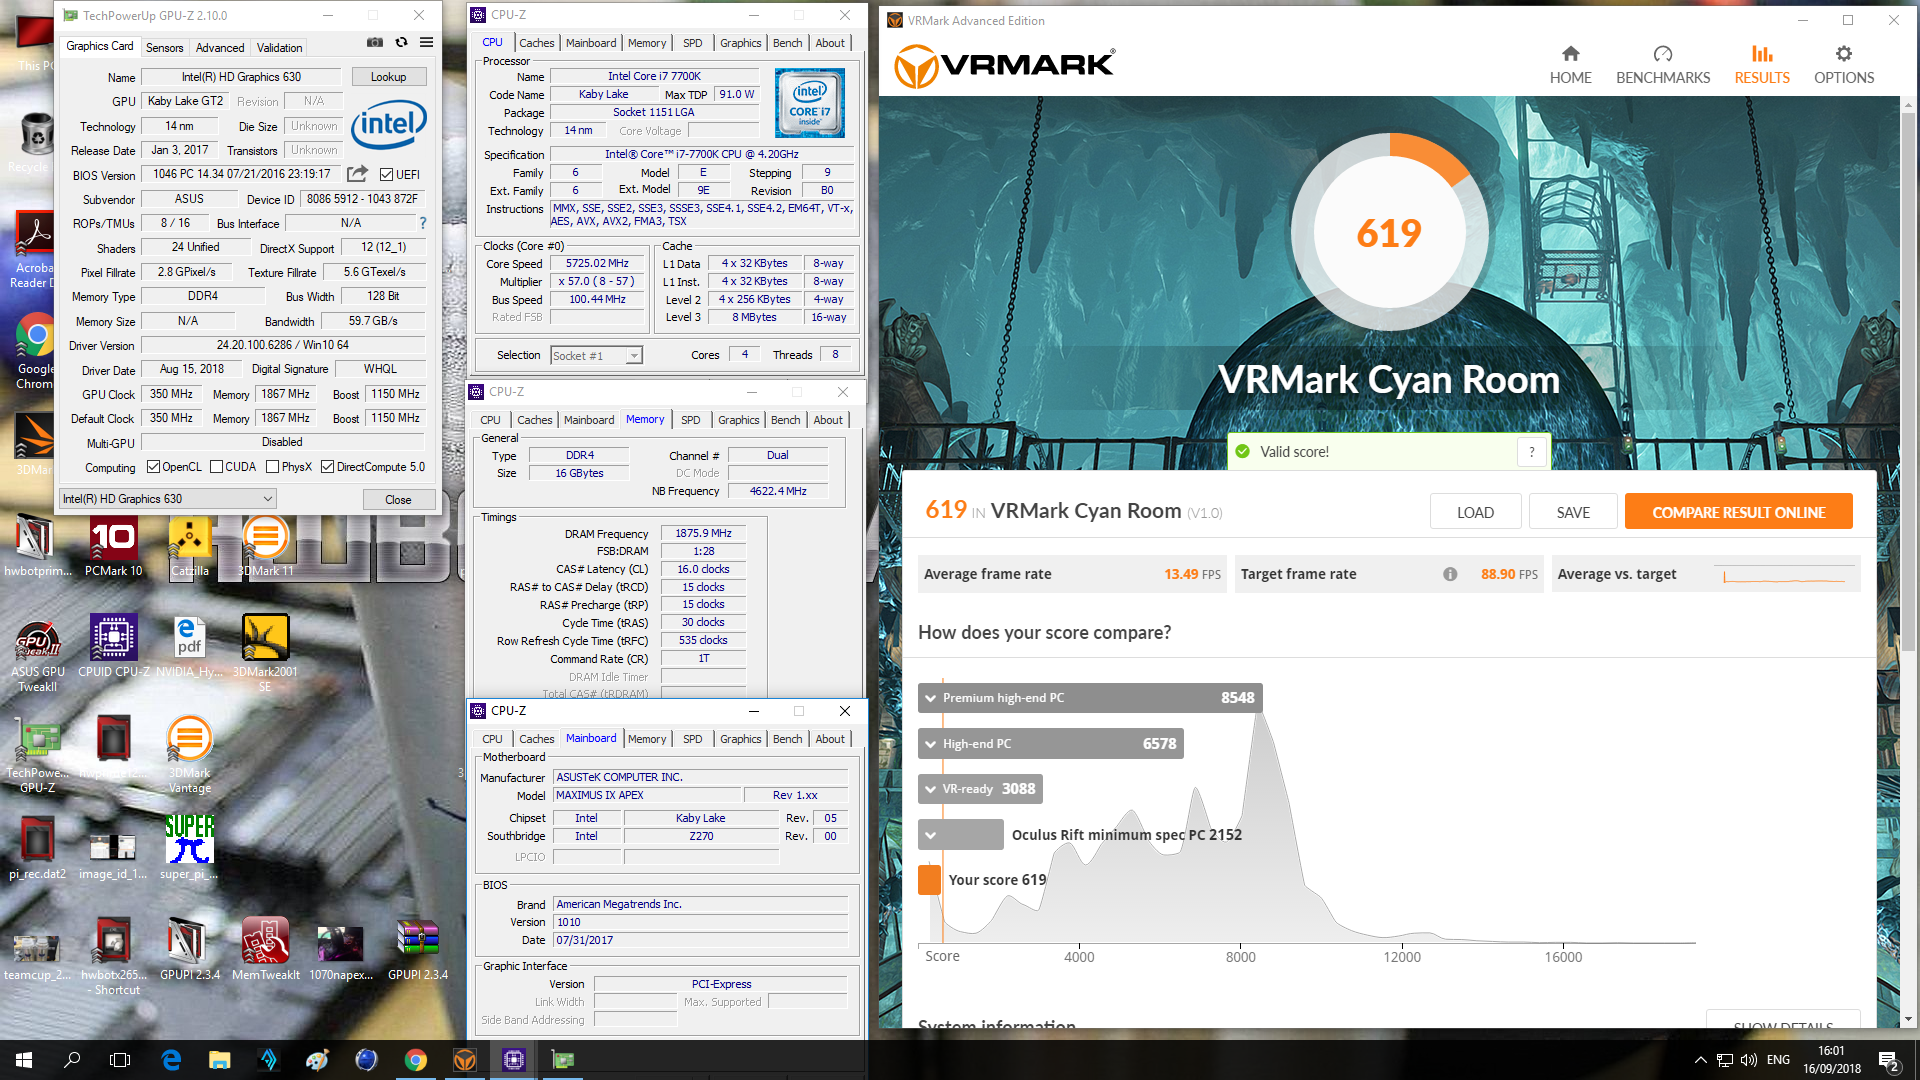
Task: Open CPU-Z Socket #1 selection dropdown
Action: (x=596, y=356)
